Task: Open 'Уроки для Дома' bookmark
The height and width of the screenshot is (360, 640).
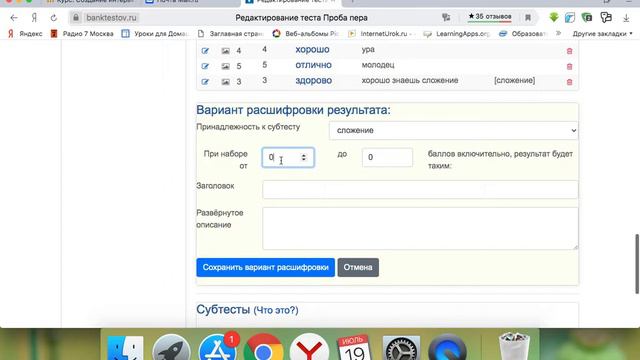Action: pyautogui.click(x=155, y=34)
